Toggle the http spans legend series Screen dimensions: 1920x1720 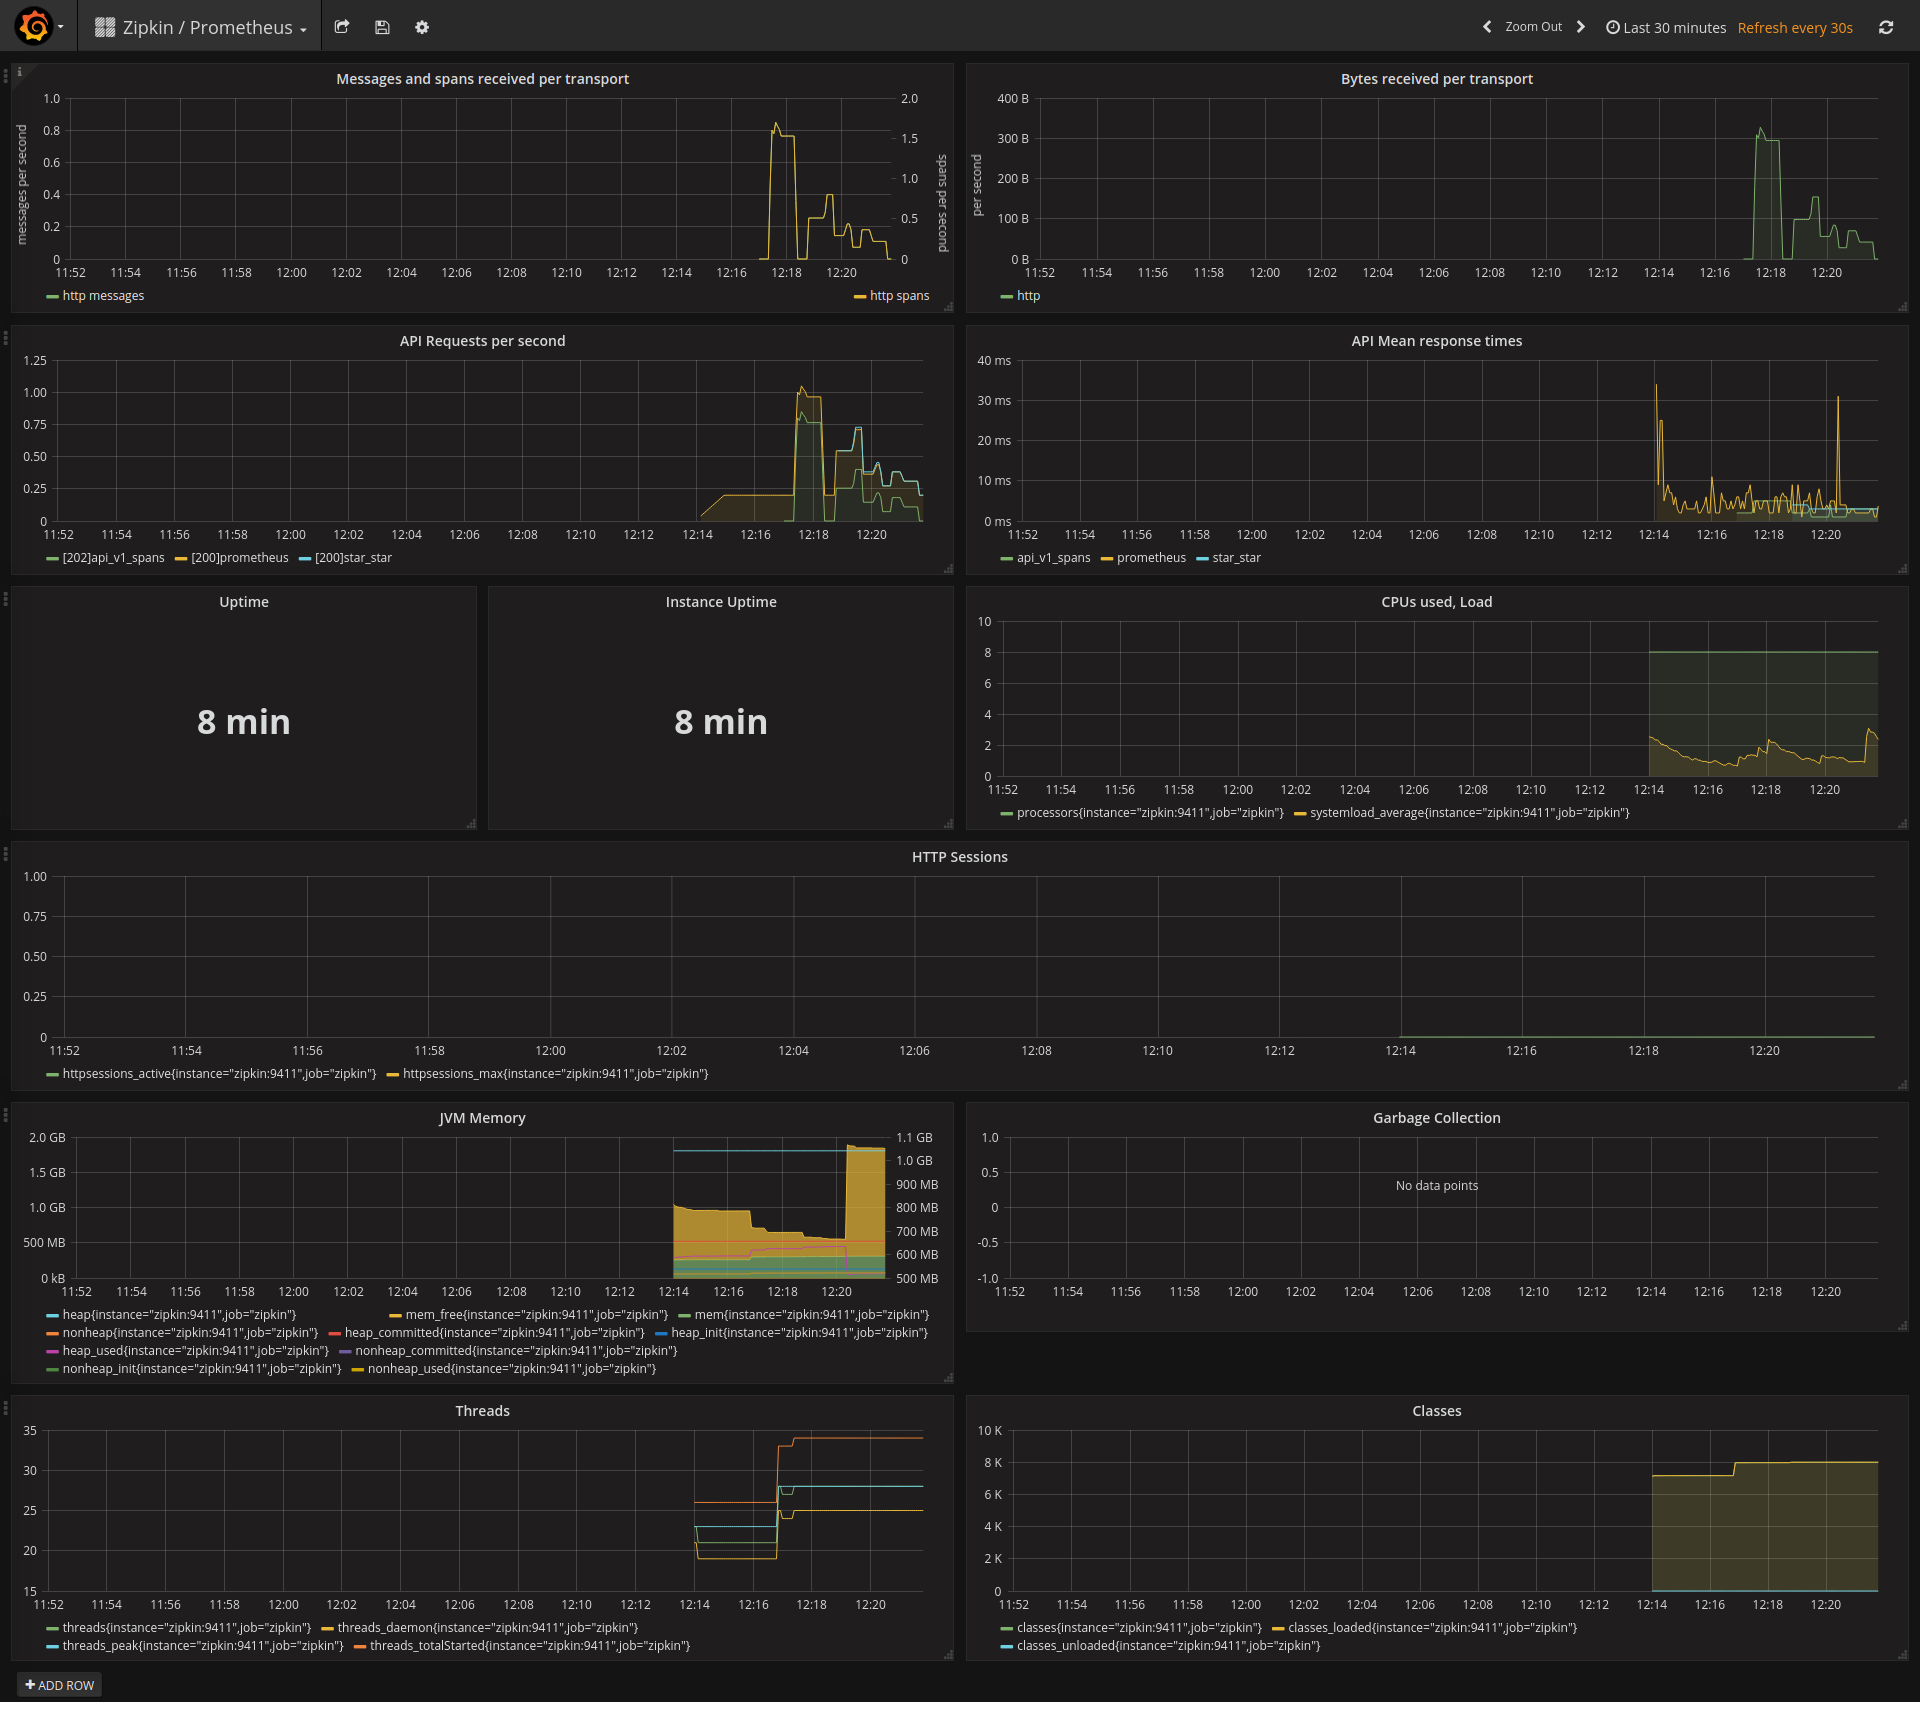899,296
